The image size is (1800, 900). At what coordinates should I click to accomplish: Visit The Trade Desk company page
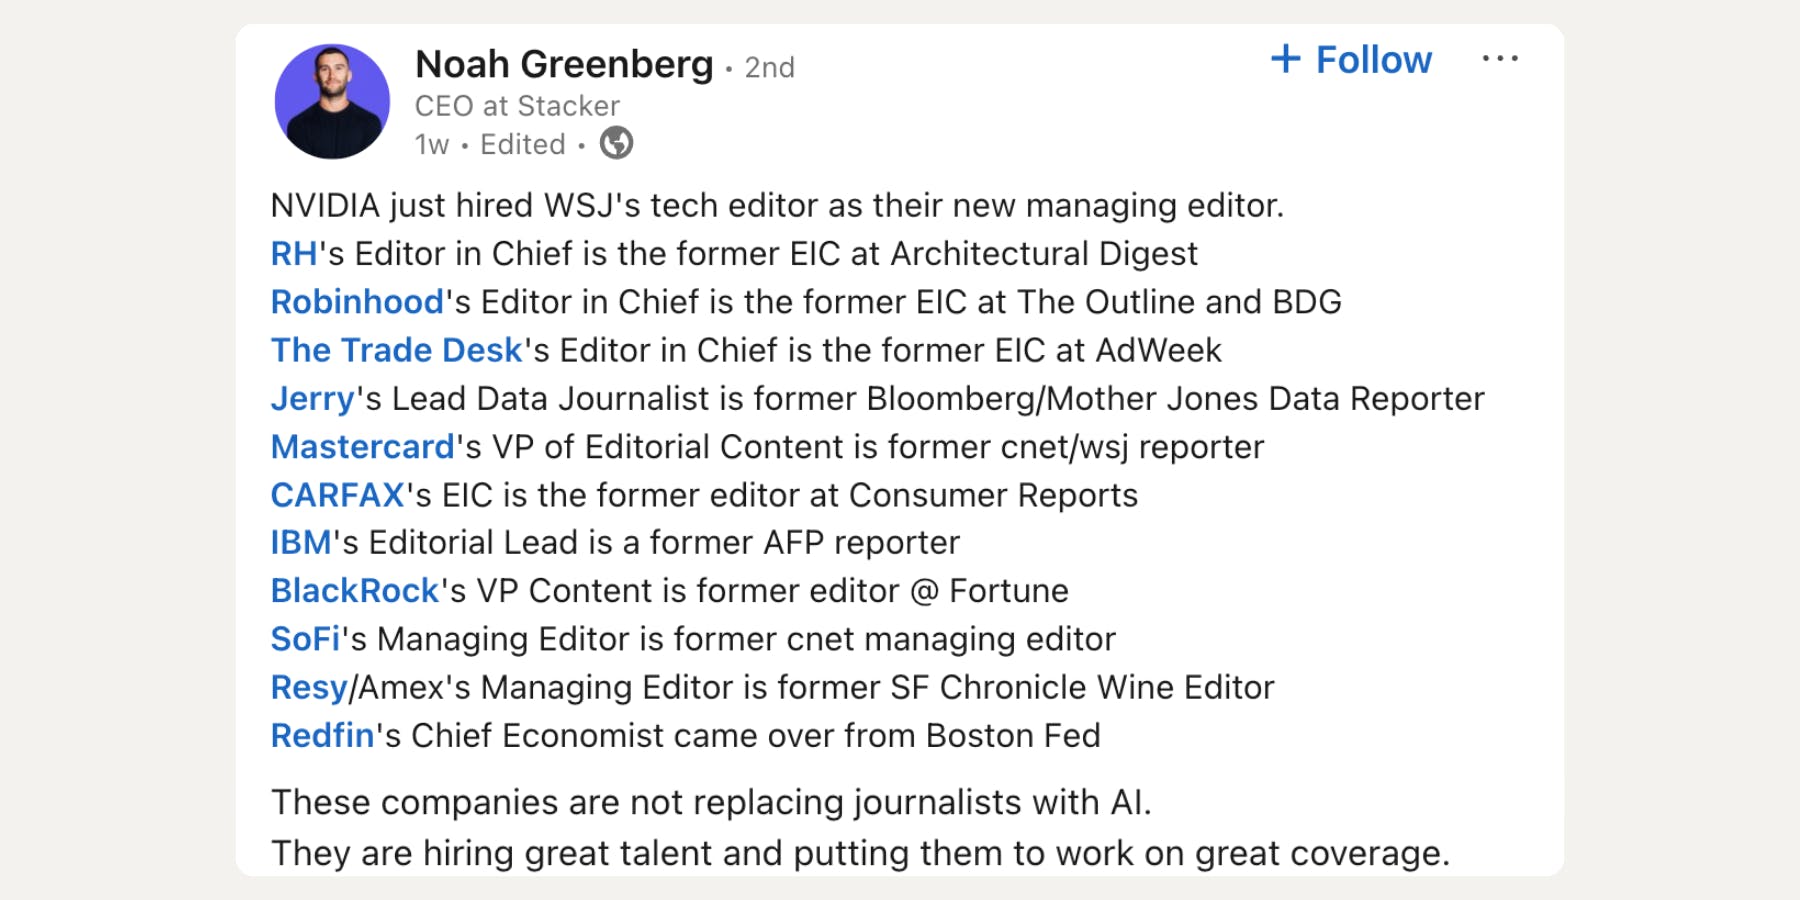[x=396, y=350]
